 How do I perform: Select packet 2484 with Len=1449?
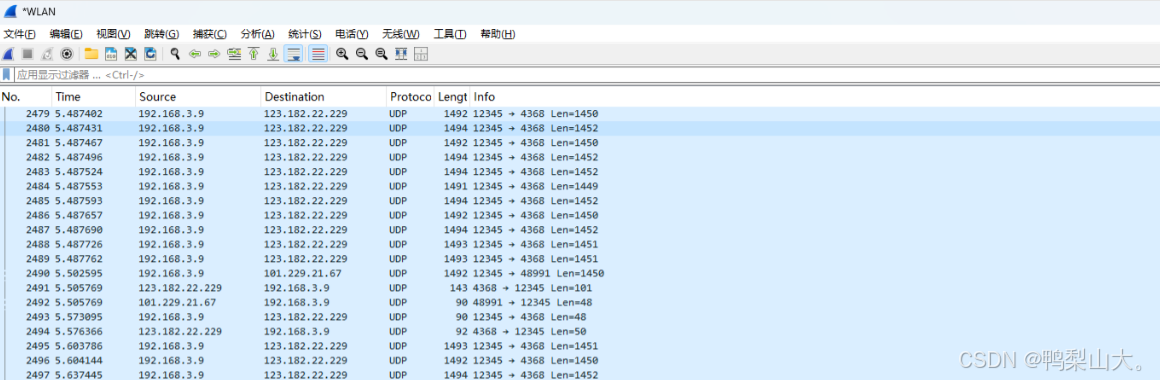tap(580, 186)
